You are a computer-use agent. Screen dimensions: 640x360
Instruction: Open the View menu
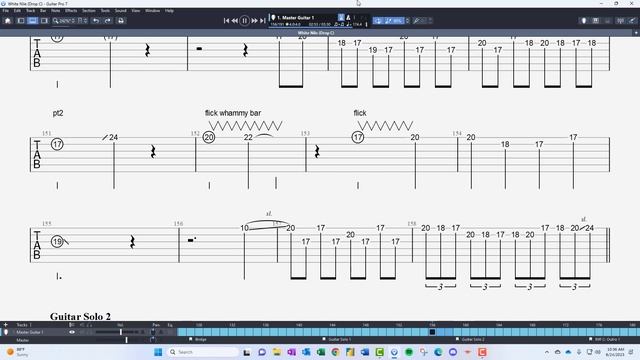coord(136,11)
